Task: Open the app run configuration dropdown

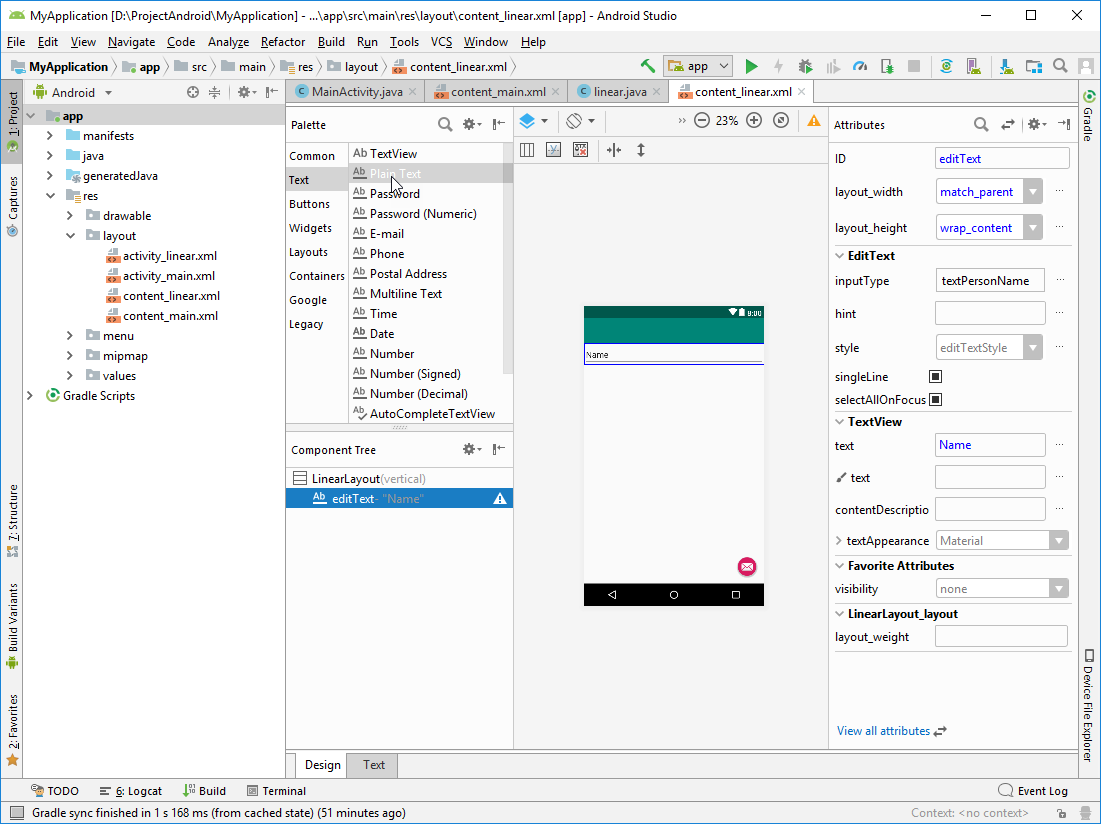Action: pos(698,67)
